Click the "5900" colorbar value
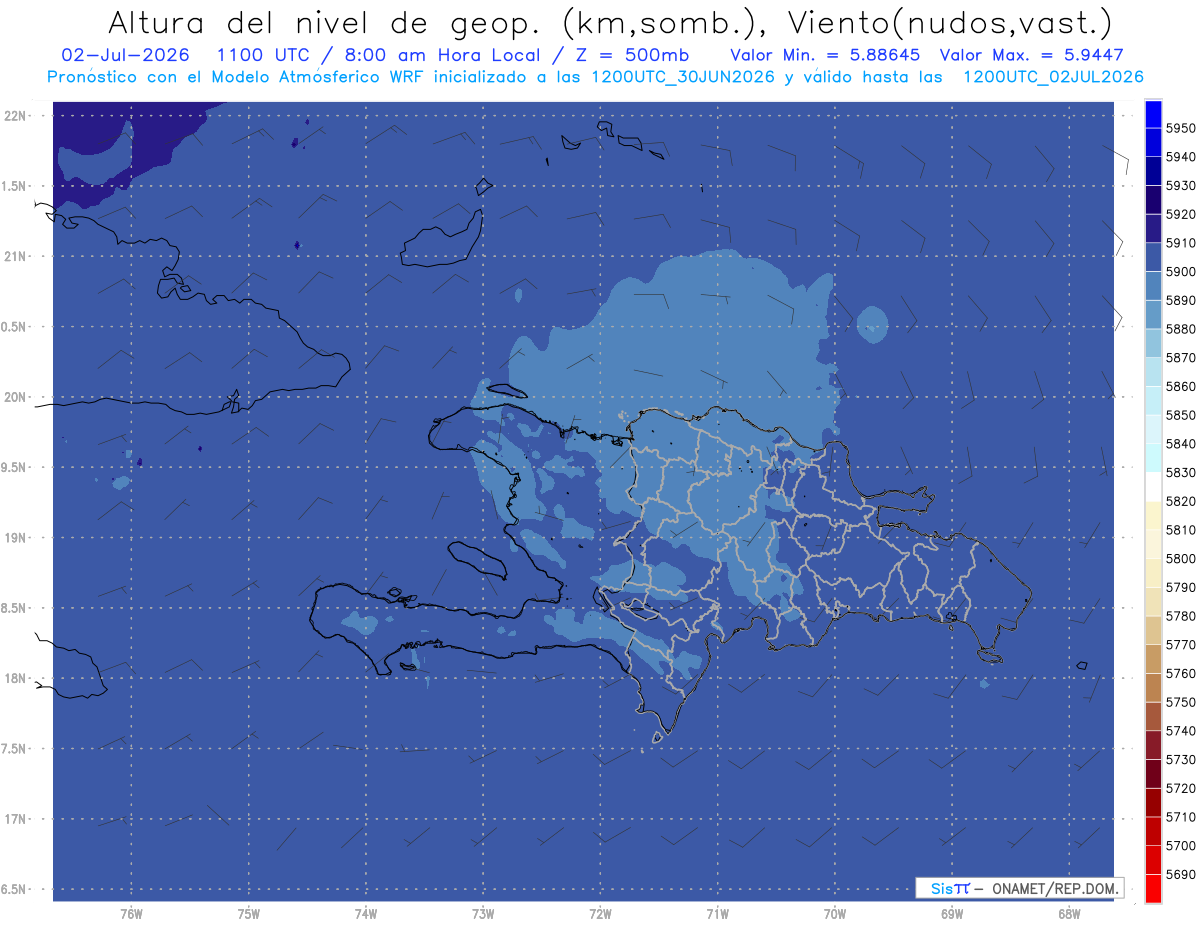1200x927 pixels. point(1180,271)
